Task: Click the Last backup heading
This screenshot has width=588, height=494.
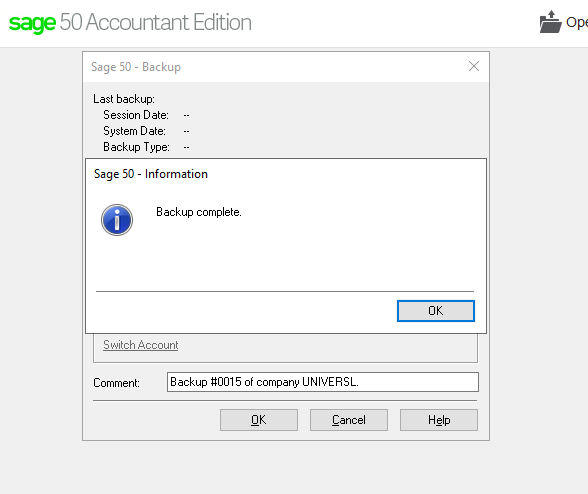Action: pos(124,99)
